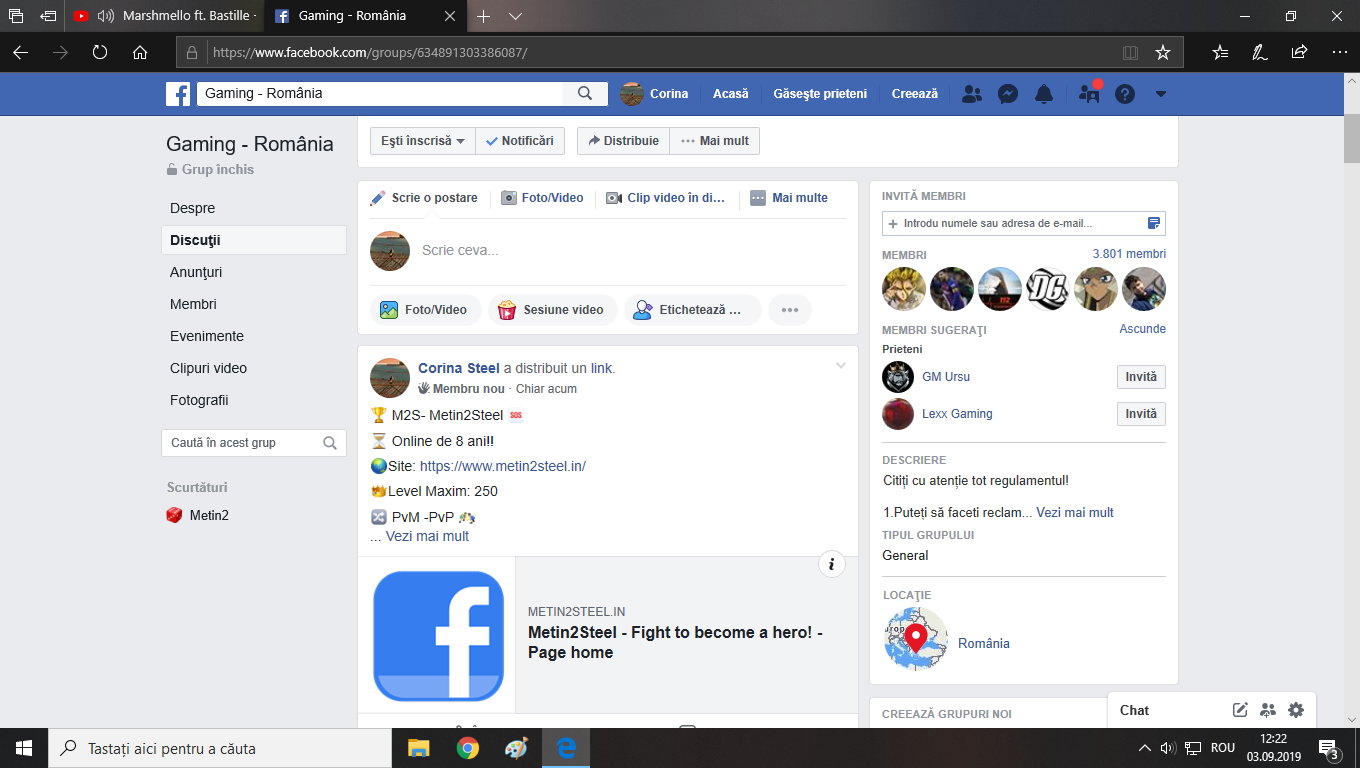Open the Fotografii sidebar item
This screenshot has width=1360, height=768.
[254, 400]
